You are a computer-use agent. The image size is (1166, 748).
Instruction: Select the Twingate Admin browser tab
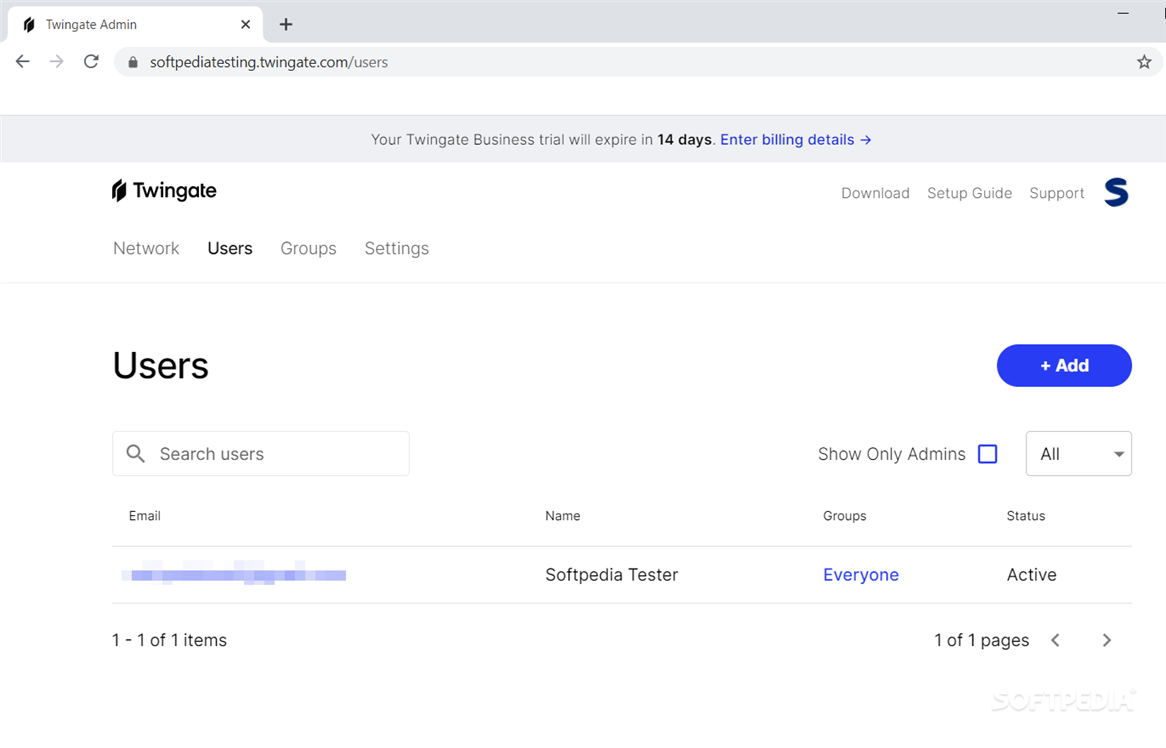click(x=134, y=25)
